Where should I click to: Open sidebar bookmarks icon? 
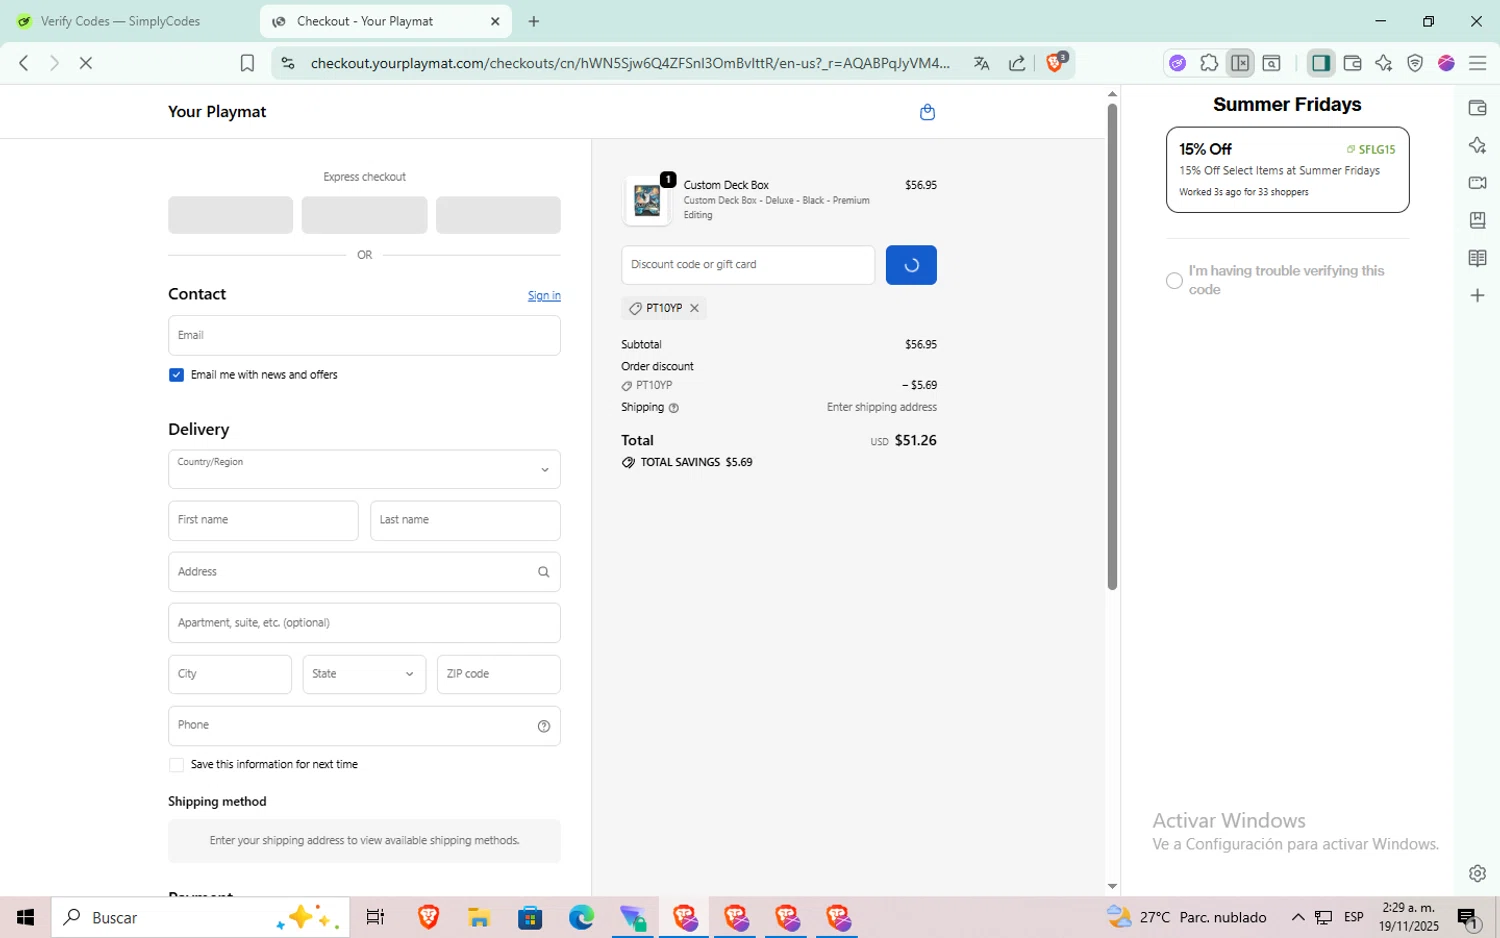[x=1477, y=220]
